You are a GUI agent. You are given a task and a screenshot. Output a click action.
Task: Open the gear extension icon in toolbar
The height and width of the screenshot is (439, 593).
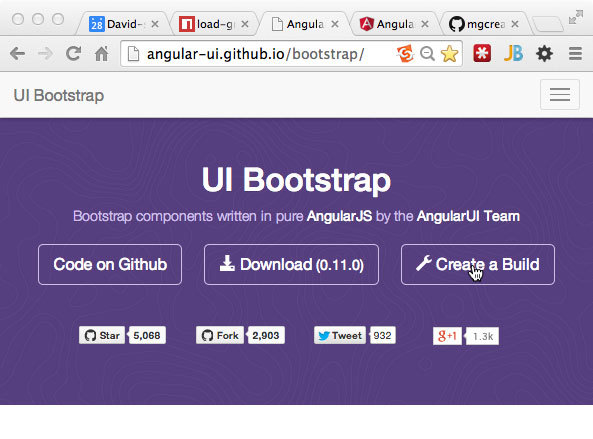545,54
